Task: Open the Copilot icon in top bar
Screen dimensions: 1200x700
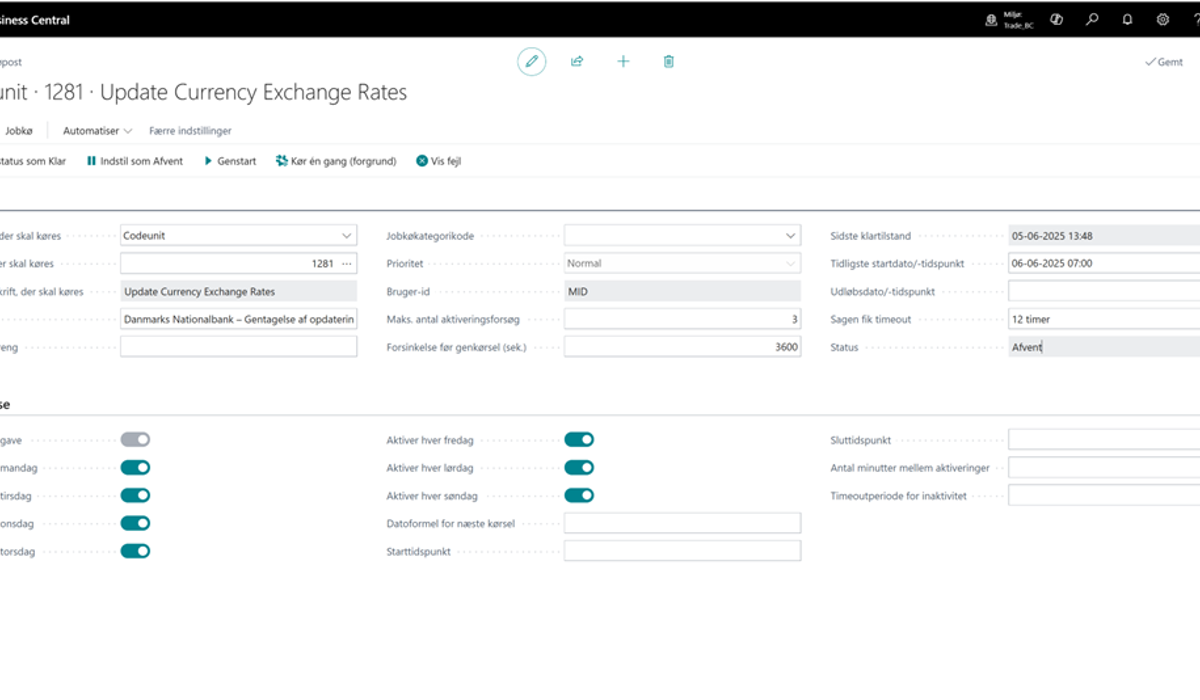Action: (1056, 19)
